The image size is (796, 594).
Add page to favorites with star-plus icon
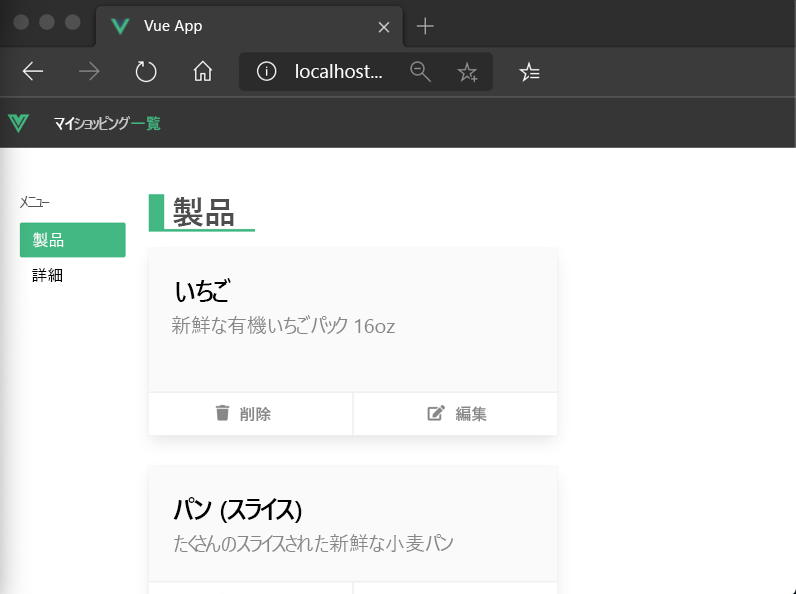[x=468, y=72]
